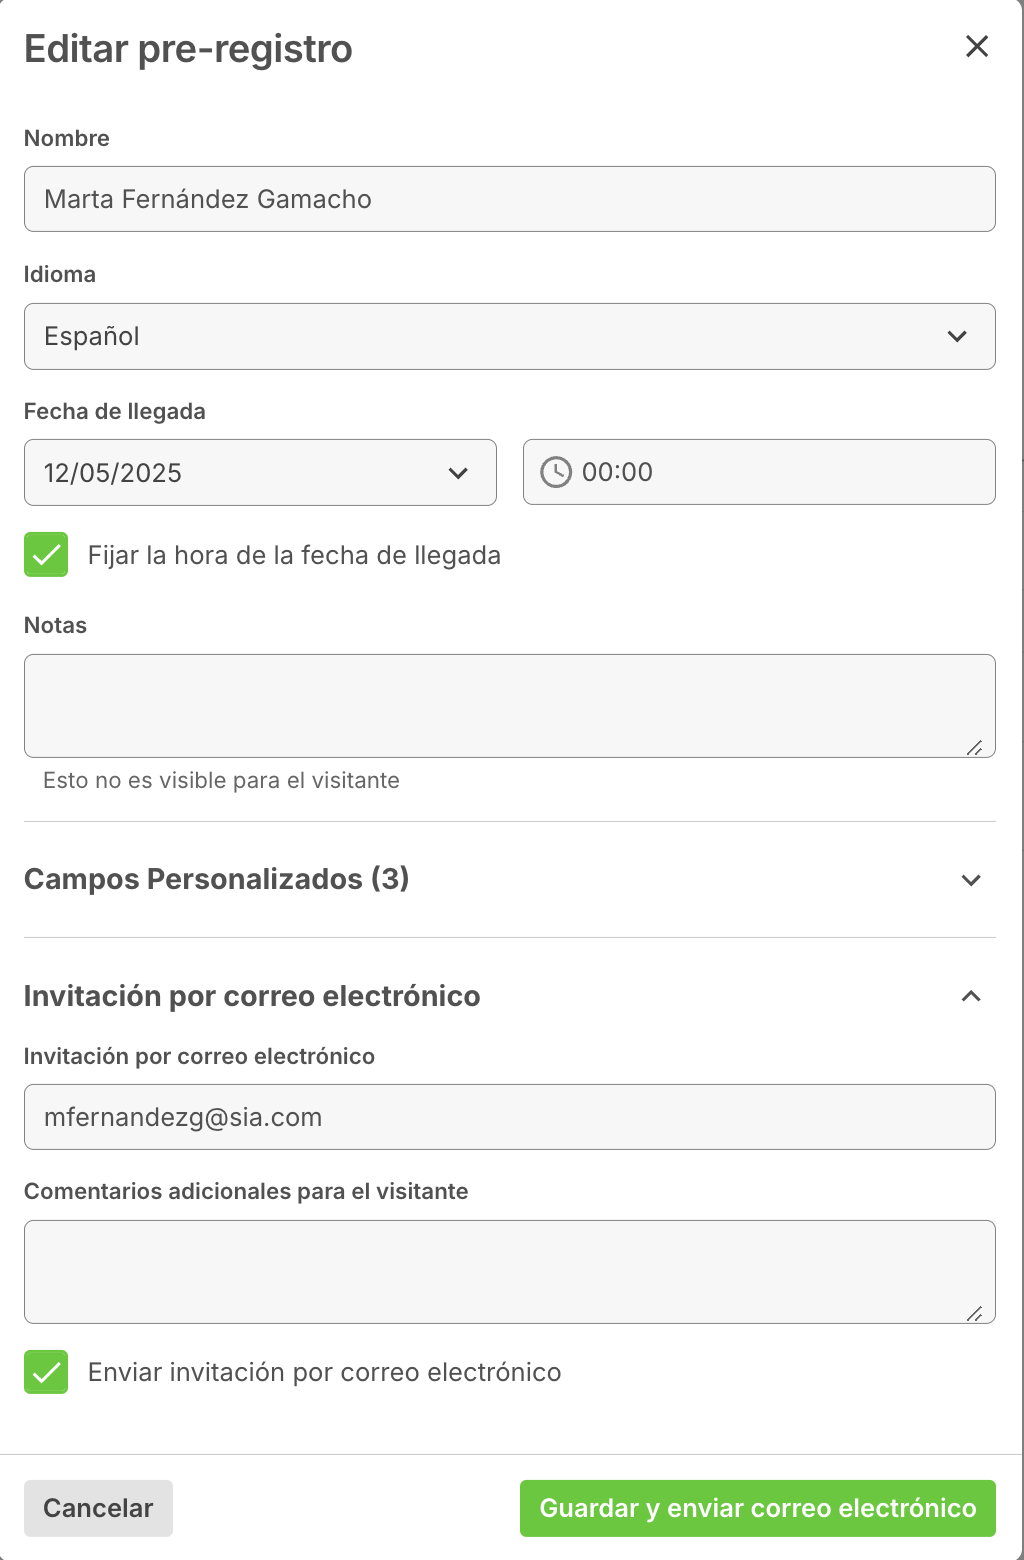The image size is (1024, 1560).
Task: Open the 12/05/2025 arrival date picker
Action: pos(260,472)
